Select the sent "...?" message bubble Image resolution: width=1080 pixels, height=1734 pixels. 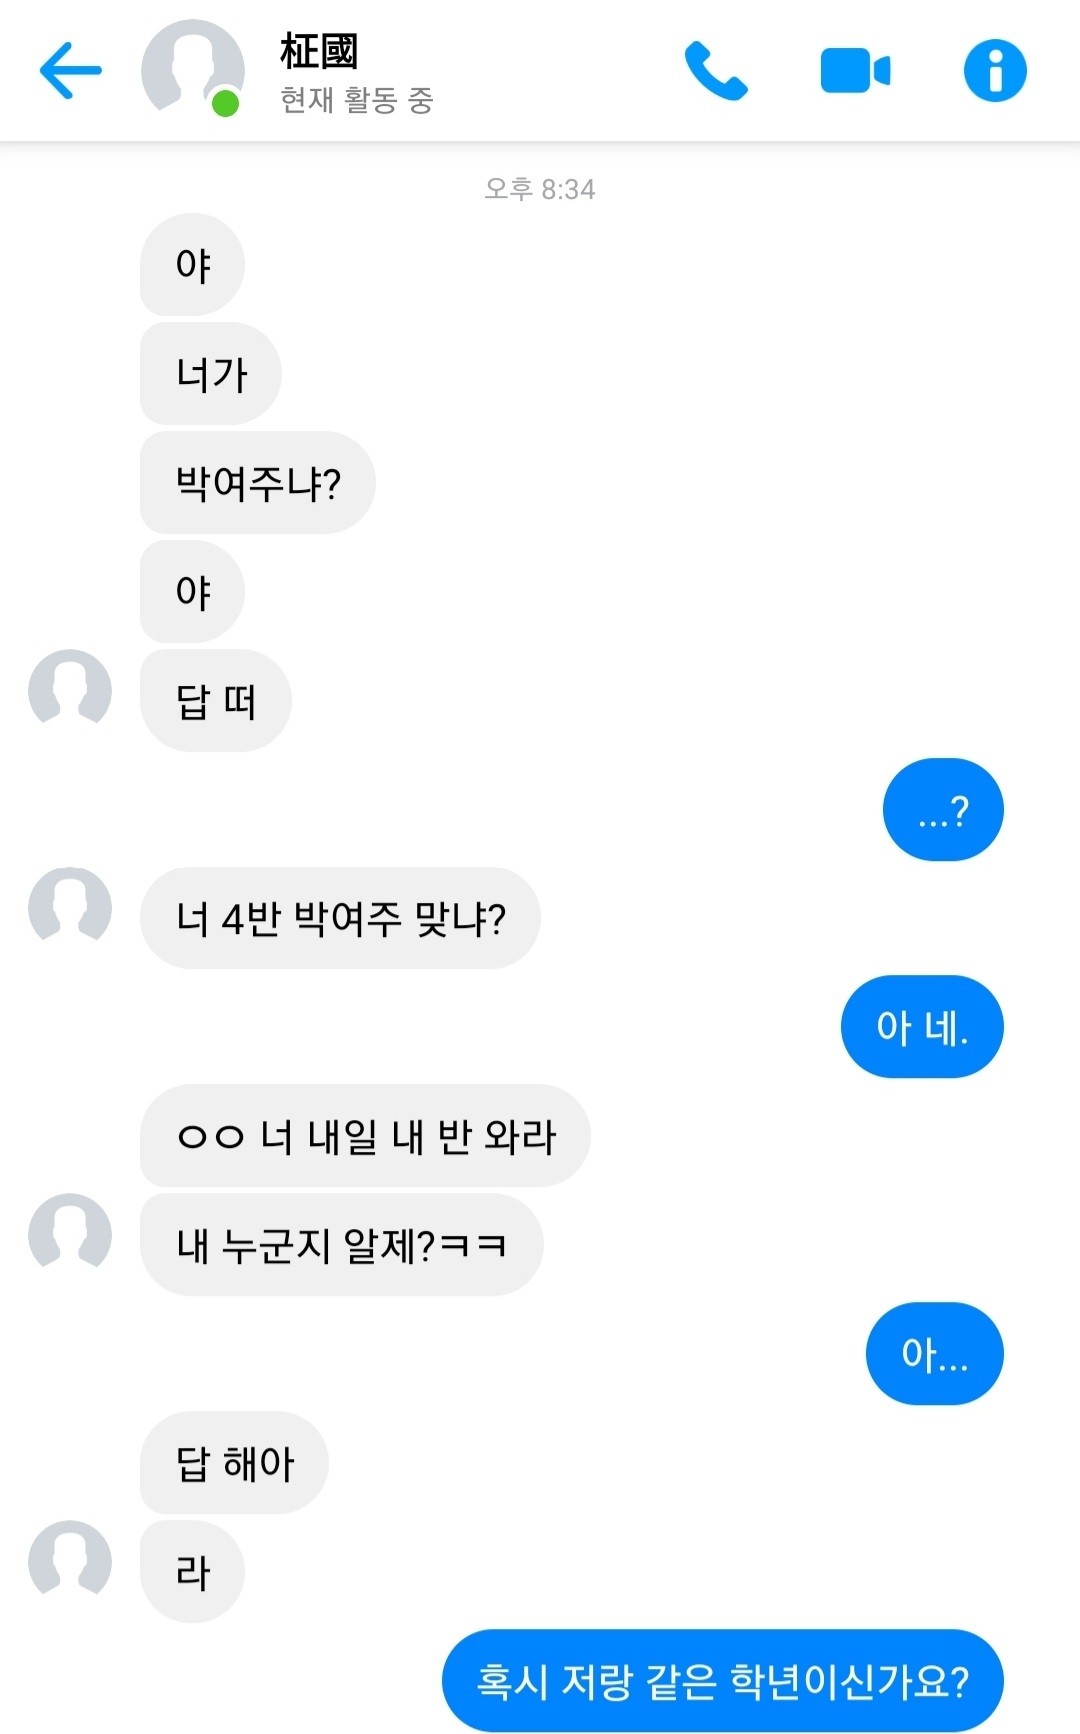point(943,810)
